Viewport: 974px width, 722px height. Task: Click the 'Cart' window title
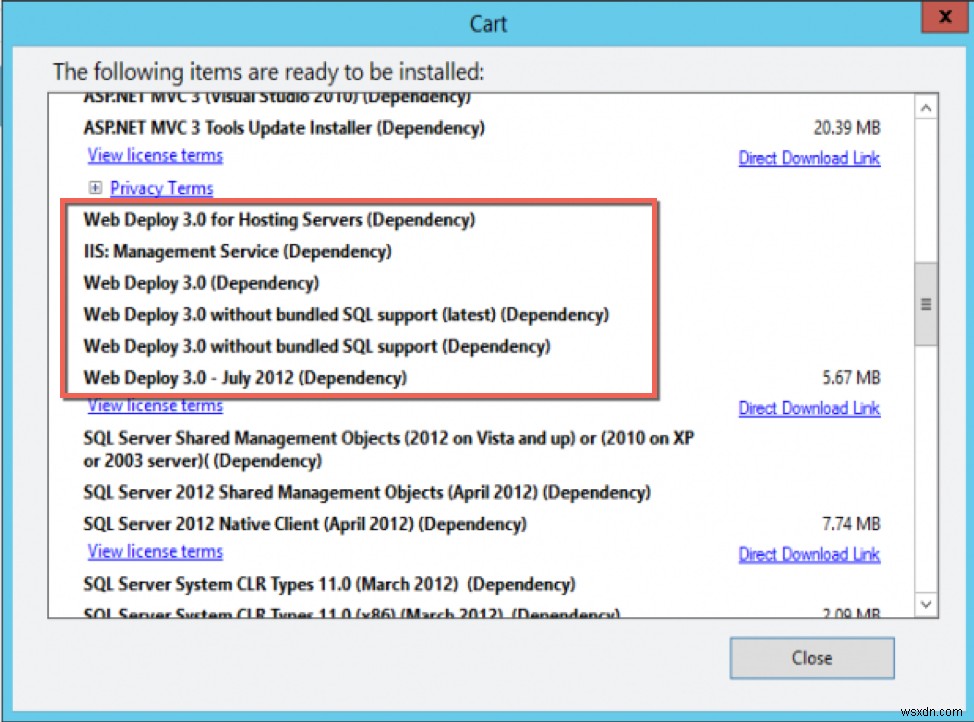488,24
